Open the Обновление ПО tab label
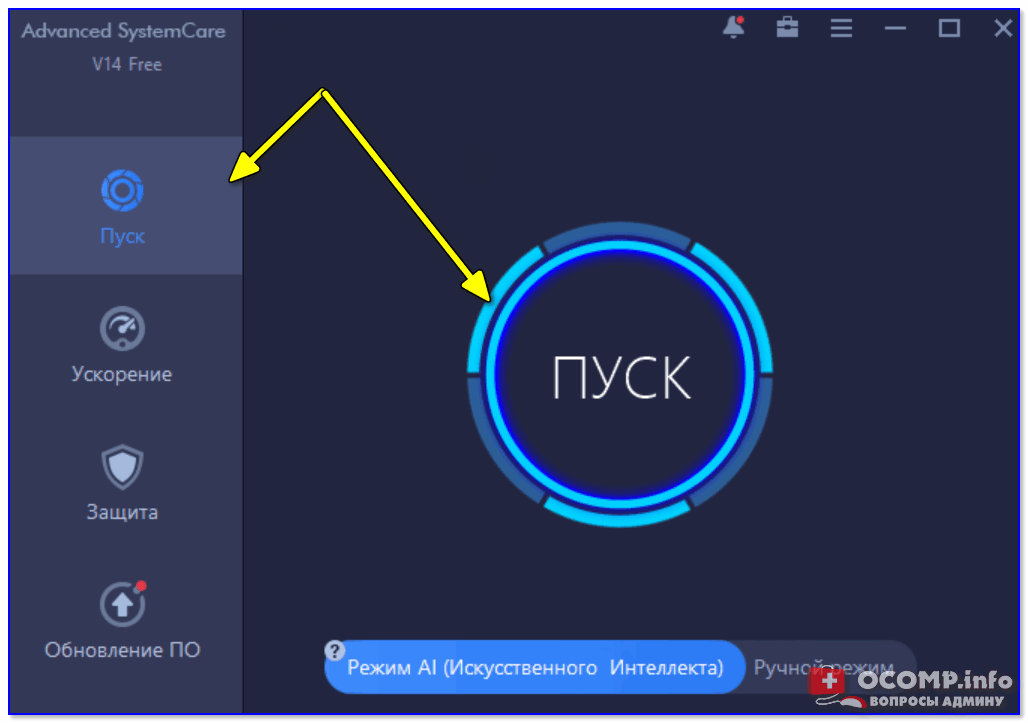This screenshot has width=1028, height=723. (x=123, y=650)
